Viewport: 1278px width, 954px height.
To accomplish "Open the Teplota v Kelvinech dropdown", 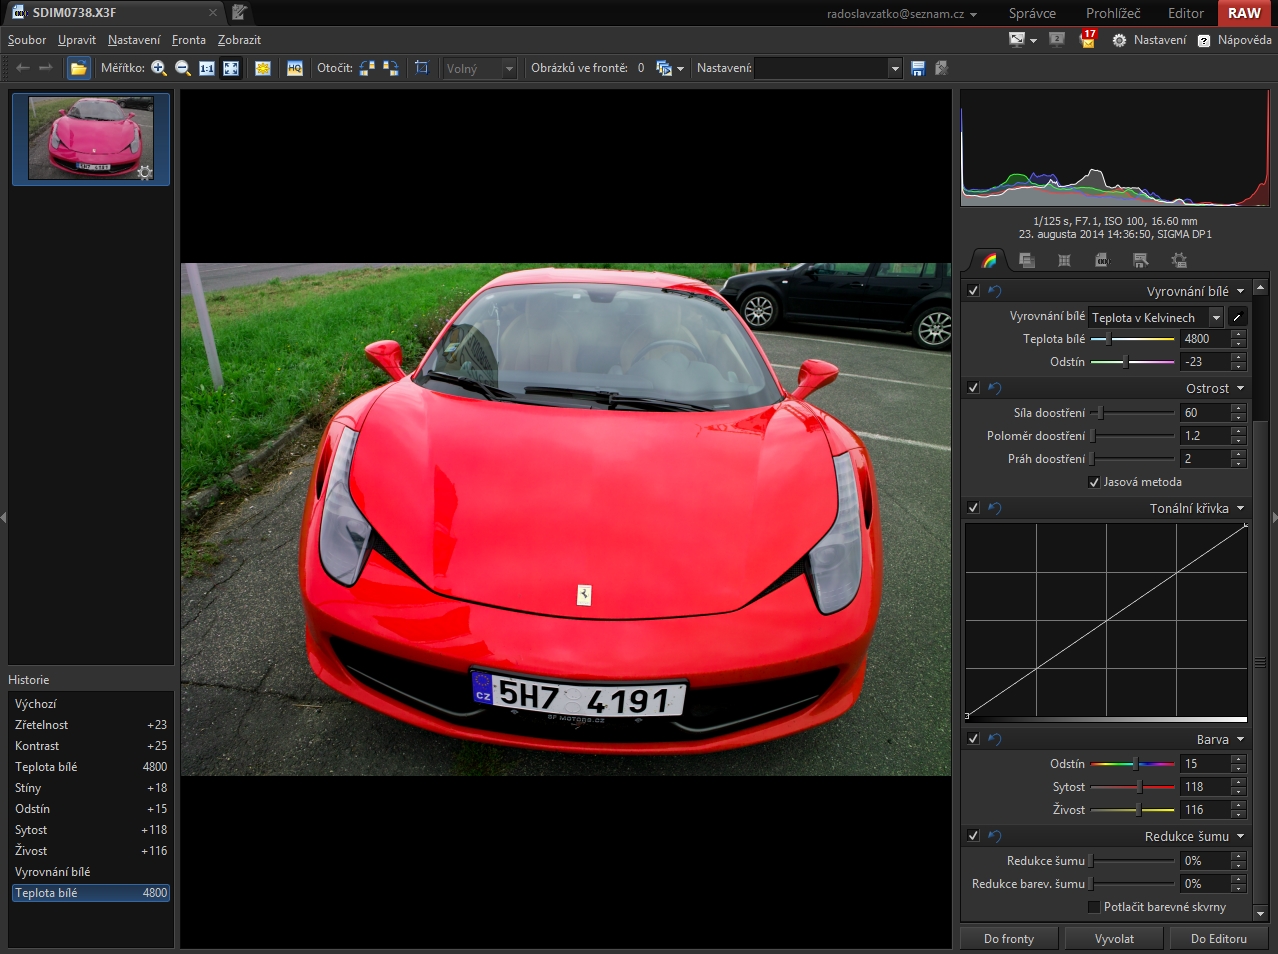I will point(1156,317).
